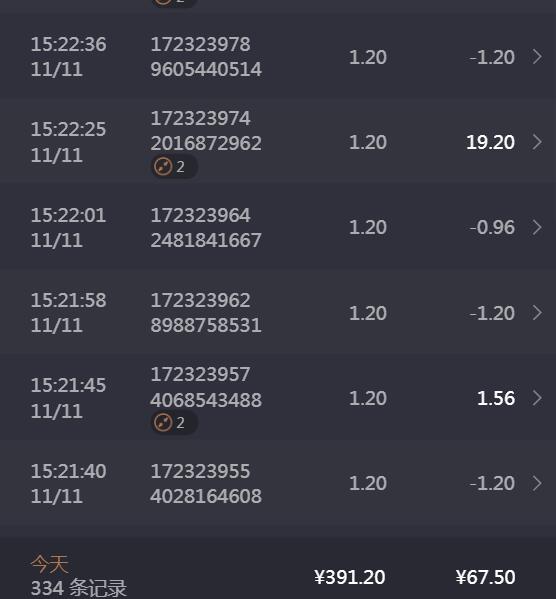Viewport: 556px width, 599px height.
Task: Click the multiplier badge on the 15:21:45 record
Action: pos(174,423)
